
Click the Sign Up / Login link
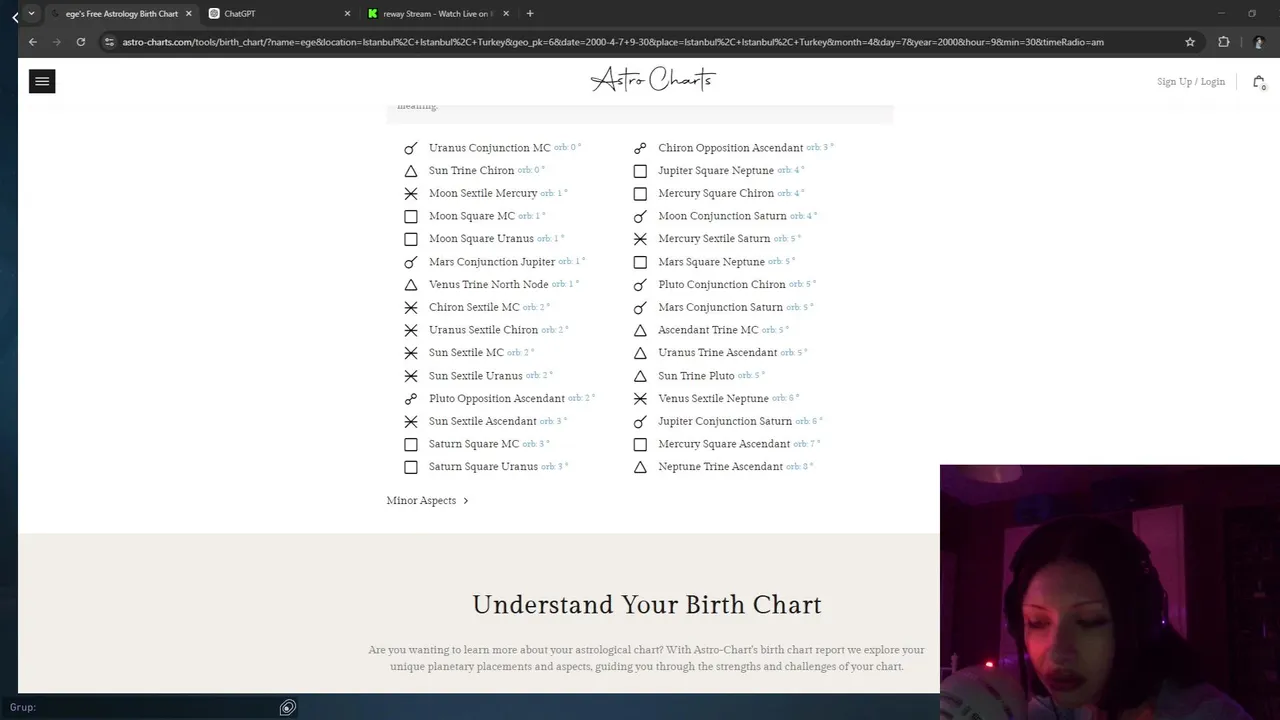[1190, 82]
